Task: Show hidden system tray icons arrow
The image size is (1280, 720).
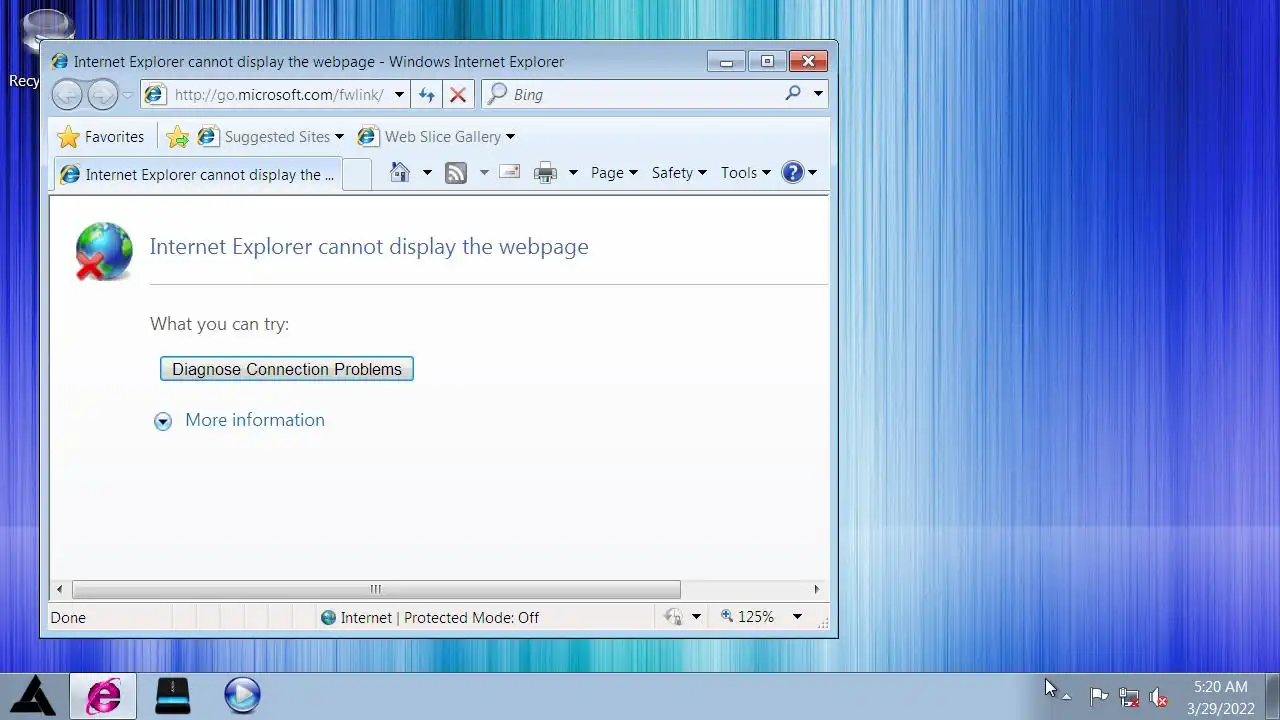Action: [x=1066, y=696]
